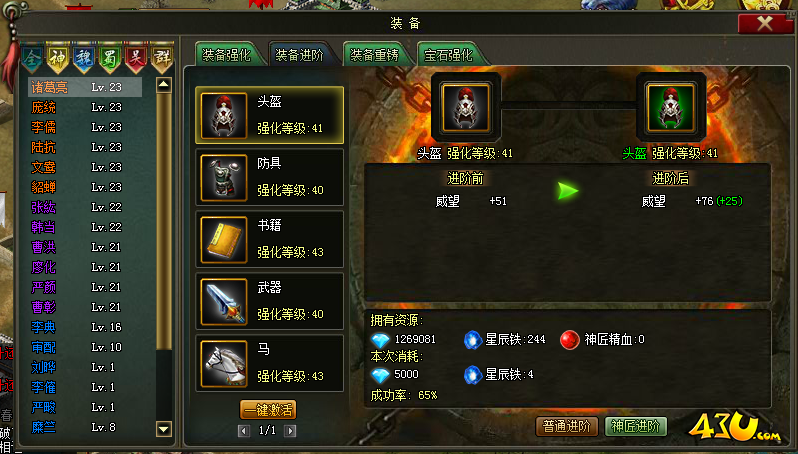
Task: Go to next equipment page arrow
Action: coord(290,431)
